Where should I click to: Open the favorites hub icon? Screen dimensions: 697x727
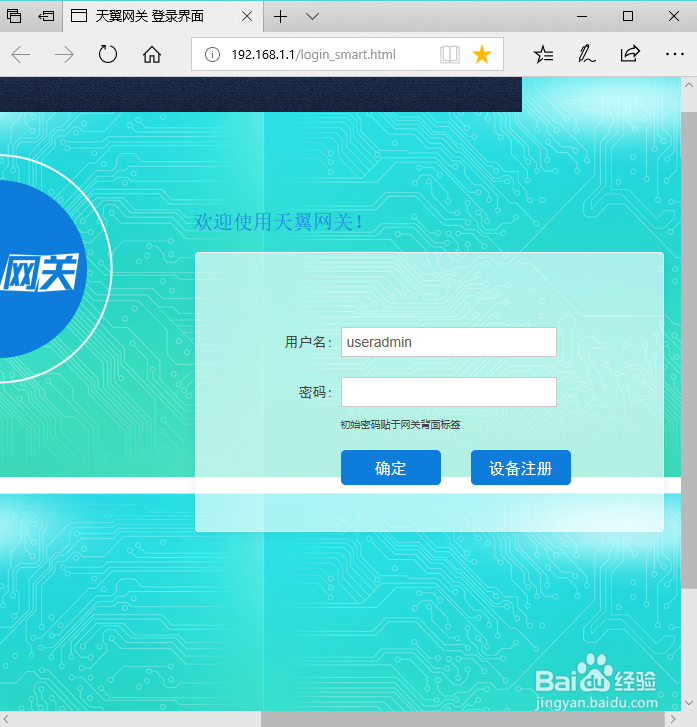pyautogui.click(x=543, y=54)
